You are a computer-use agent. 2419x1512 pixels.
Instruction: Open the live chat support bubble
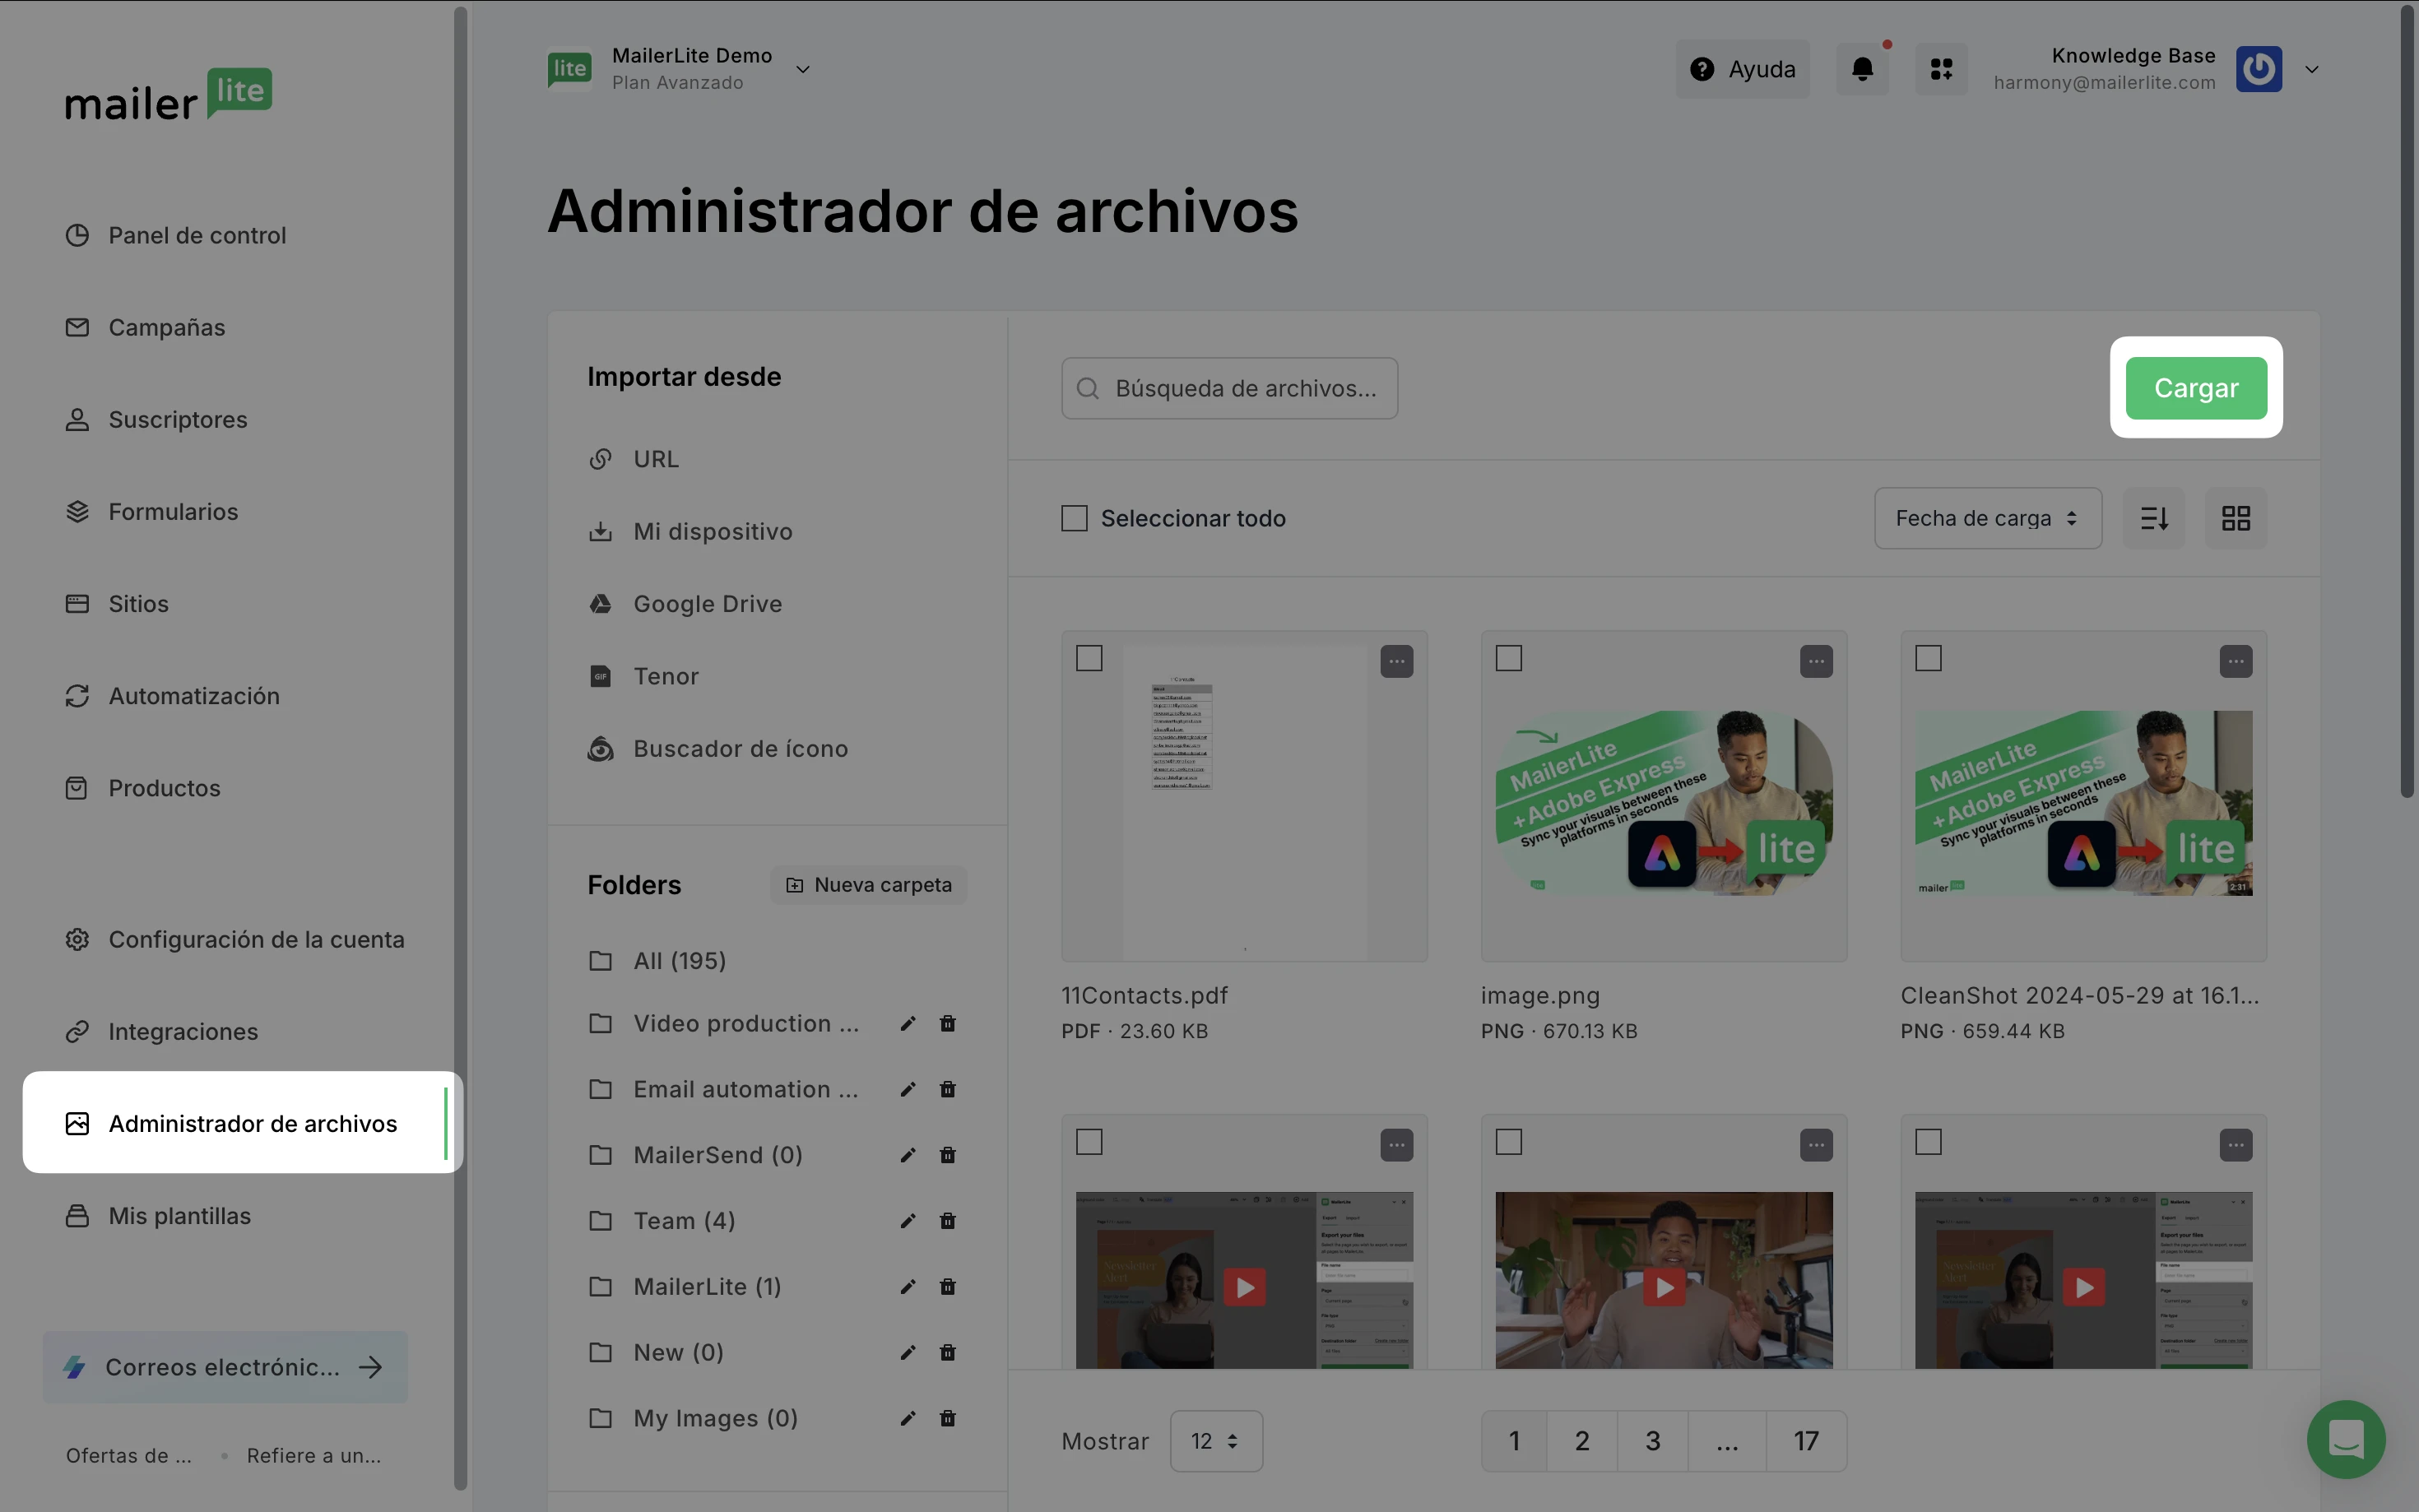pyautogui.click(x=2346, y=1439)
